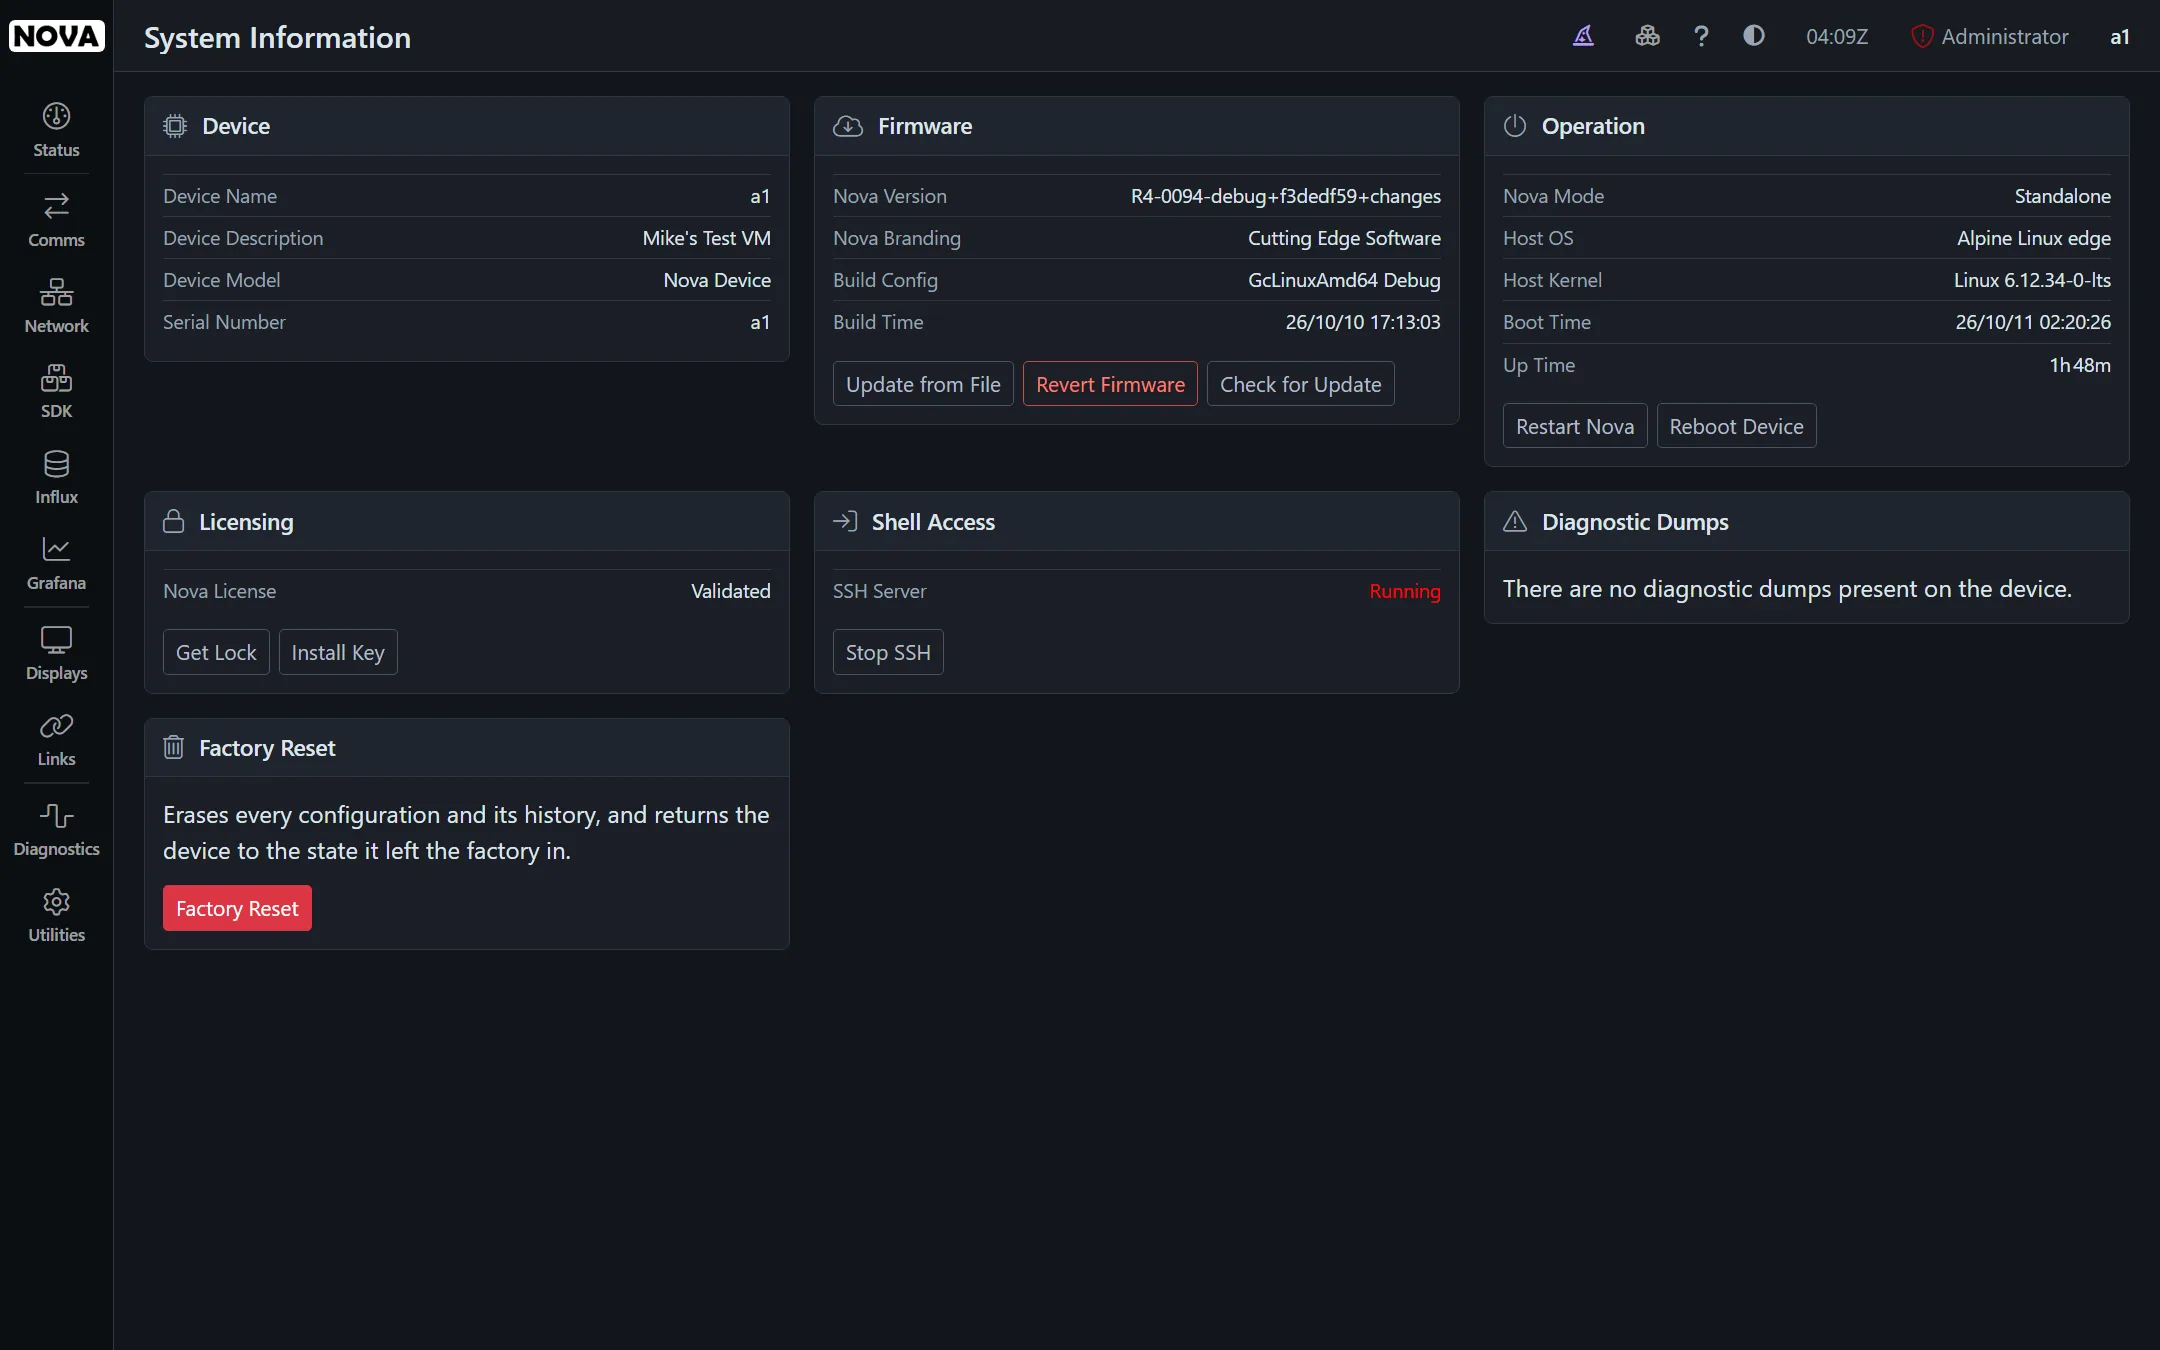2160x1350 pixels.
Task: Click the Administrator shield user label
Action: (1989, 37)
